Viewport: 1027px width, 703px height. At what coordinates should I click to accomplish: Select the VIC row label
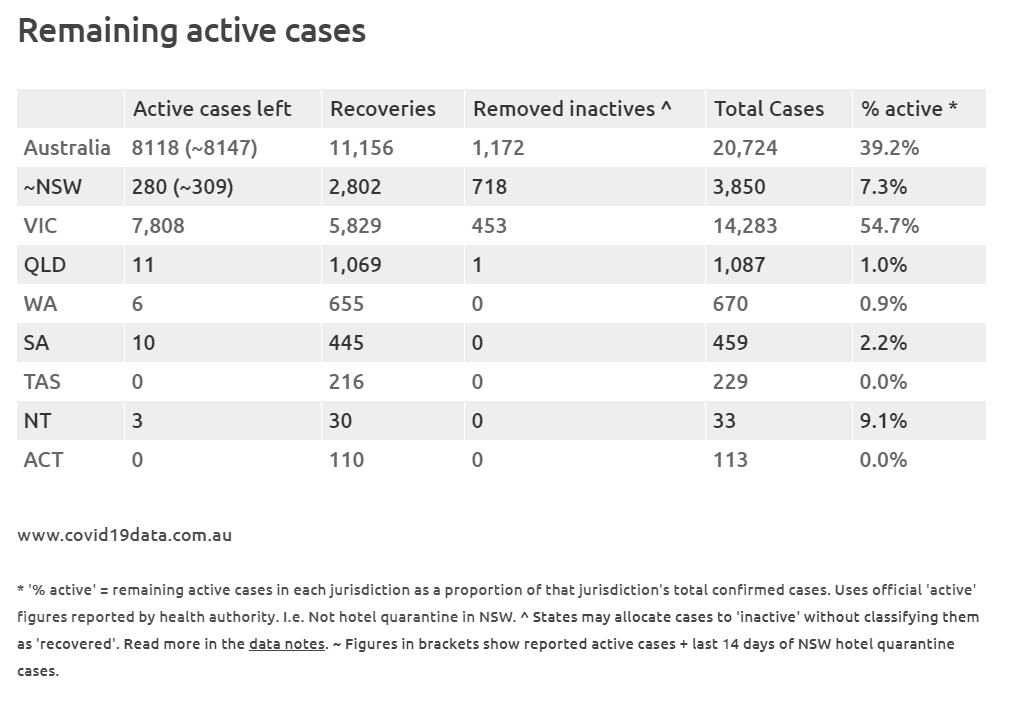pos(42,226)
